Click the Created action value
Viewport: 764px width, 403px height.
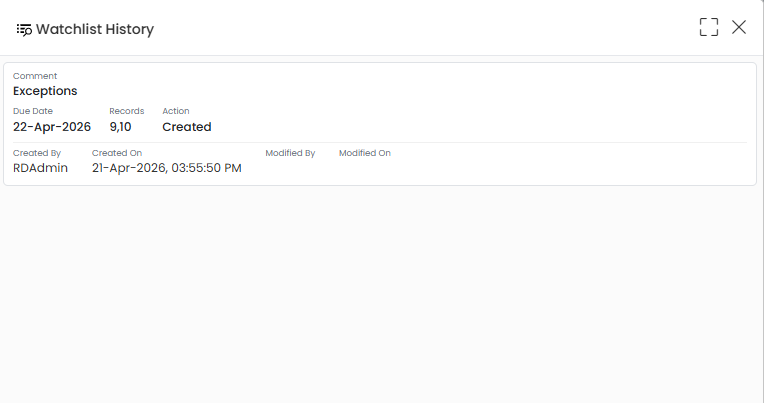187,127
